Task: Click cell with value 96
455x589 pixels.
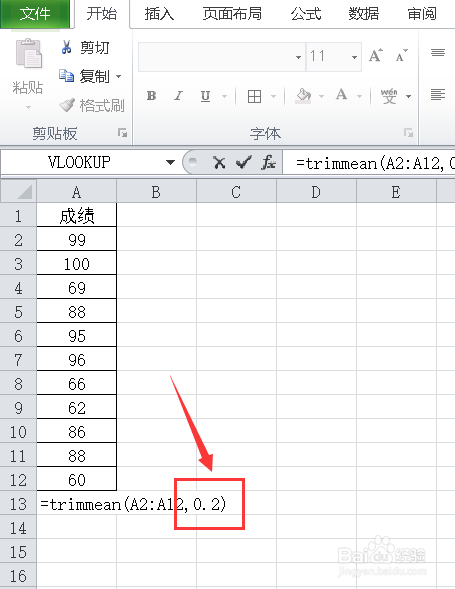Action: (77, 360)
